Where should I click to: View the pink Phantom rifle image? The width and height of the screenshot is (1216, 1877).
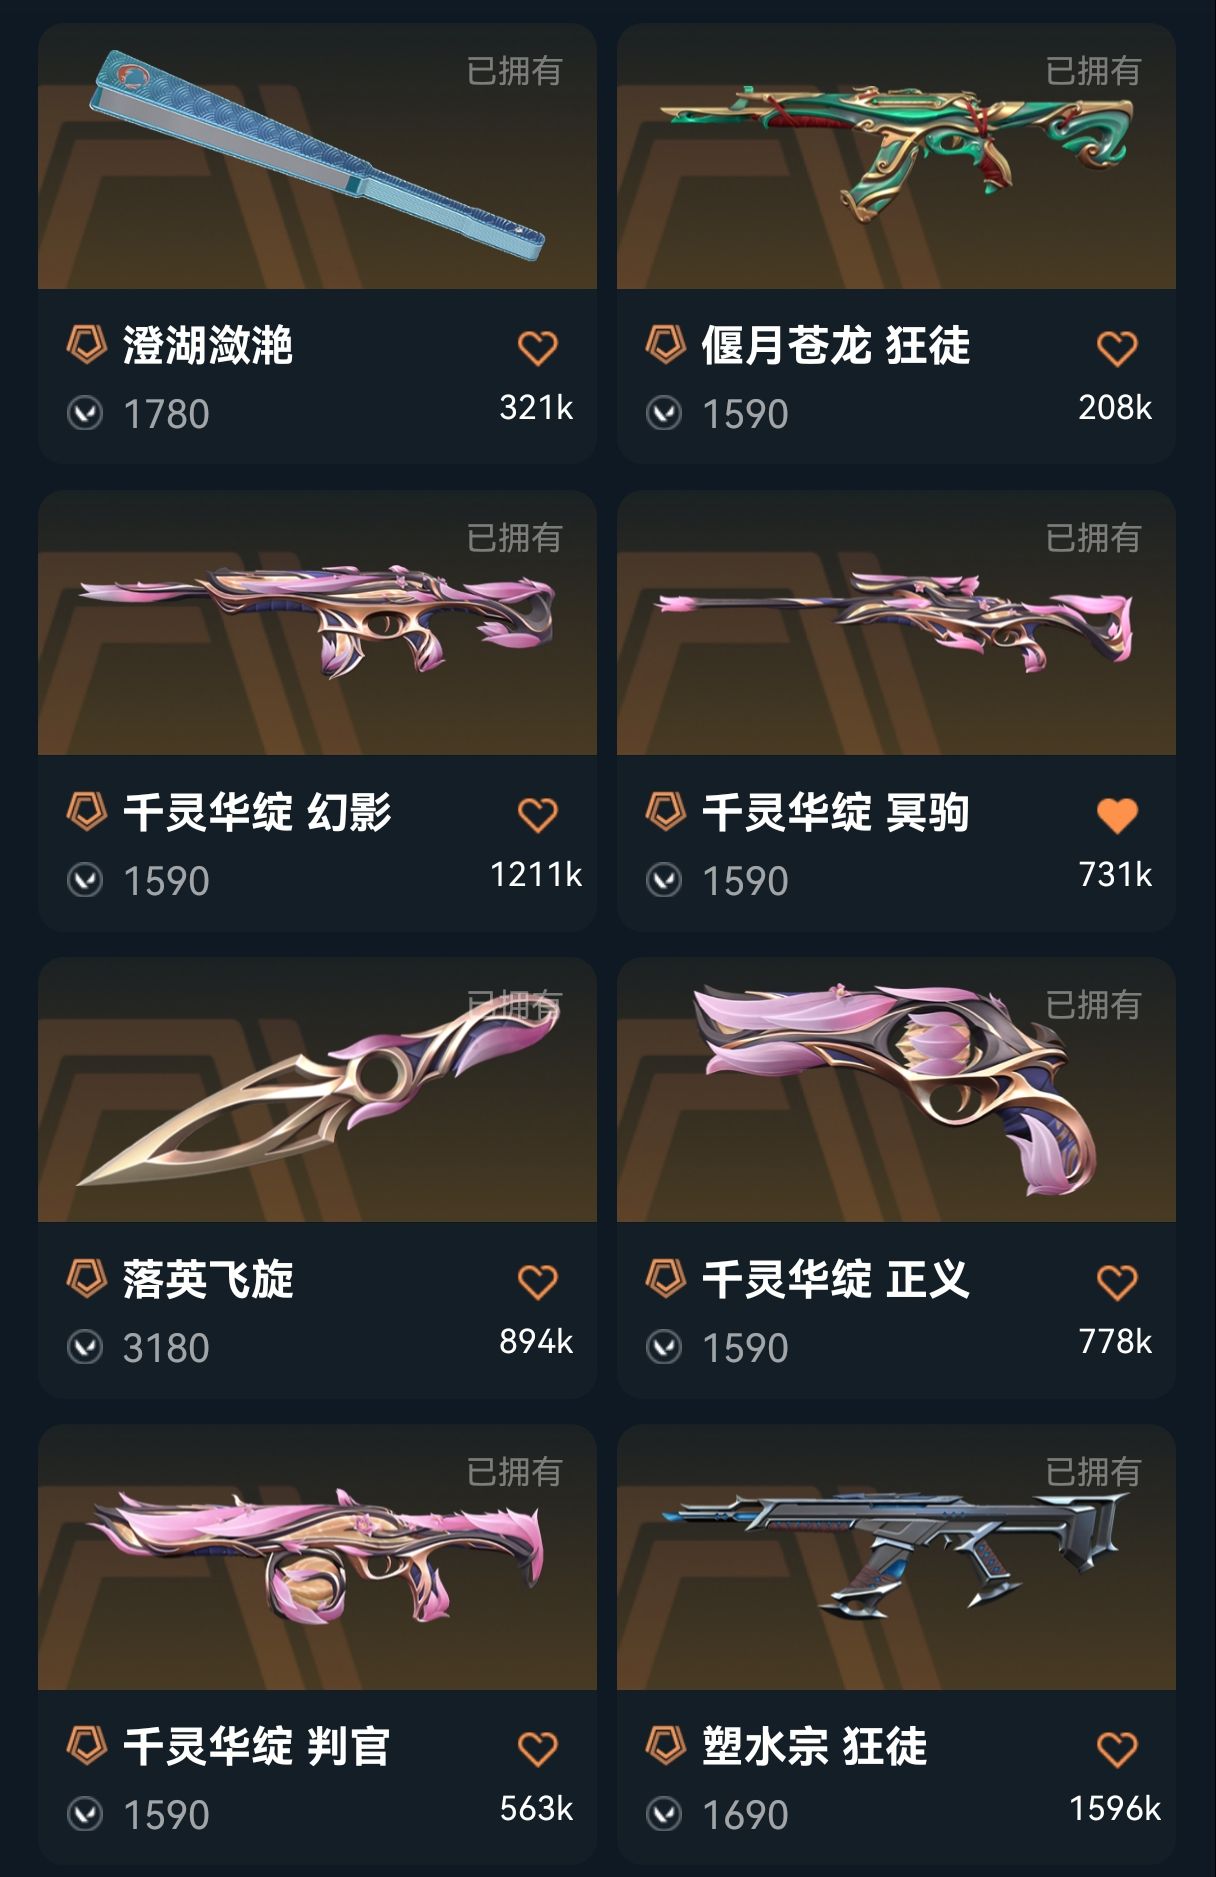pos(317,622)
